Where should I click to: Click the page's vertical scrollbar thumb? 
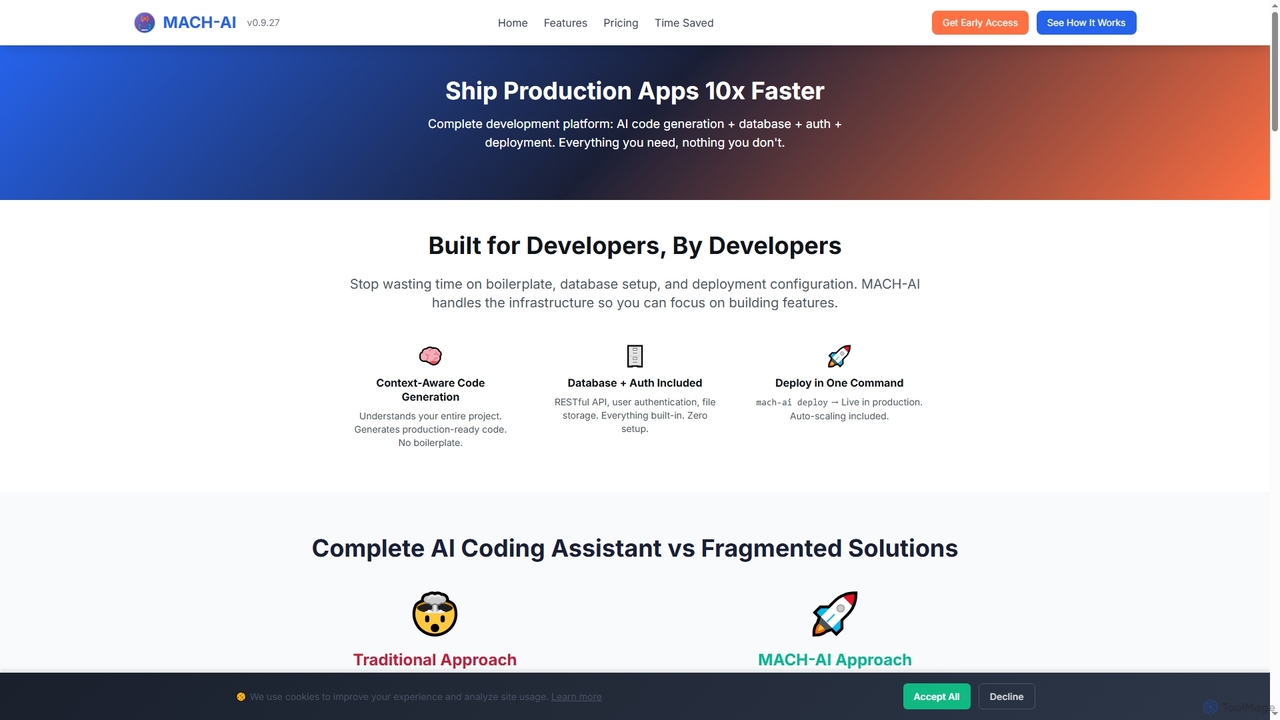[x=1274, y=70]
